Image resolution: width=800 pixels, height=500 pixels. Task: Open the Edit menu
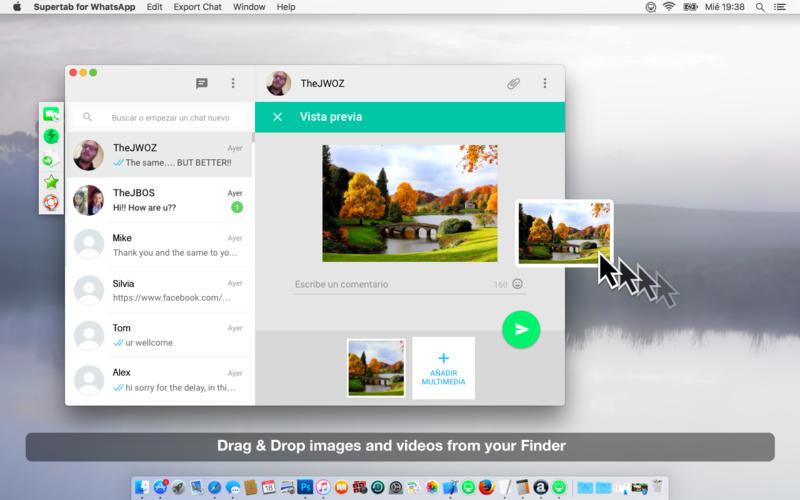click(154, 7)
